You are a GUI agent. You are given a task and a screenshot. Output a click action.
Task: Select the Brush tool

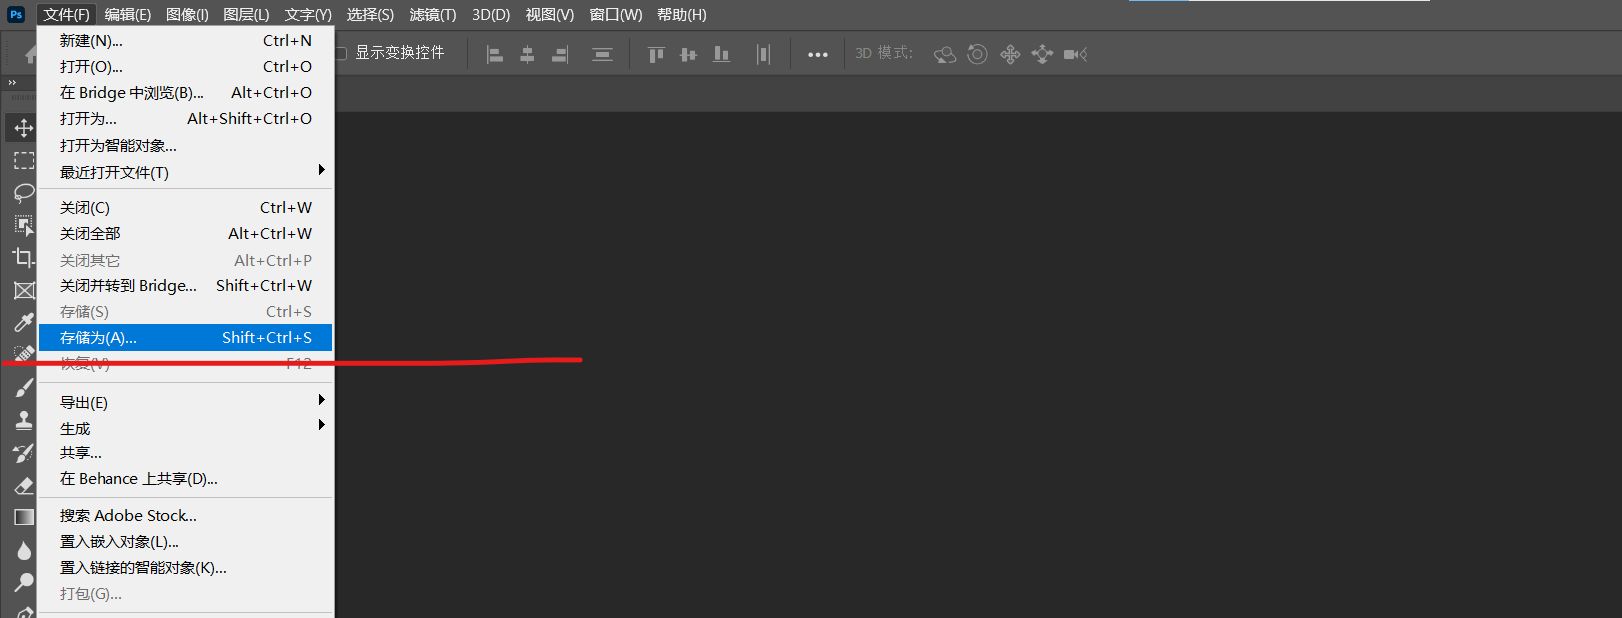[x=23, y=388]
